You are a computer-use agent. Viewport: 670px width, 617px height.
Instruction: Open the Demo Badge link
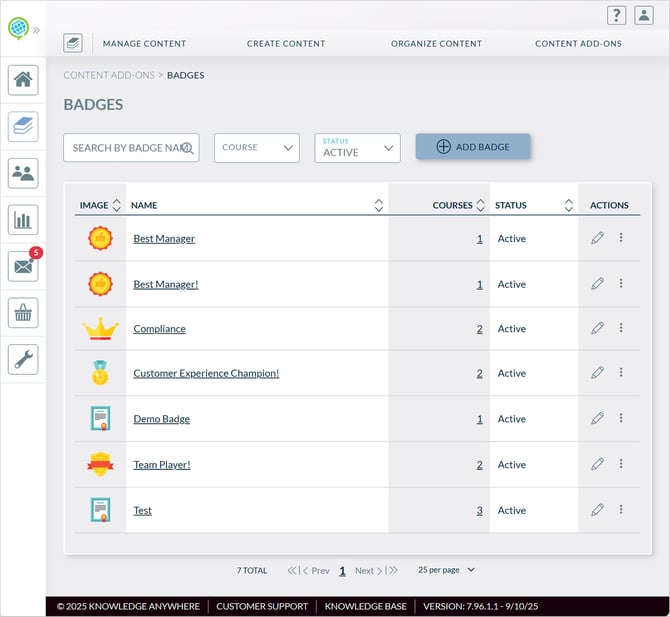(162, 419)
